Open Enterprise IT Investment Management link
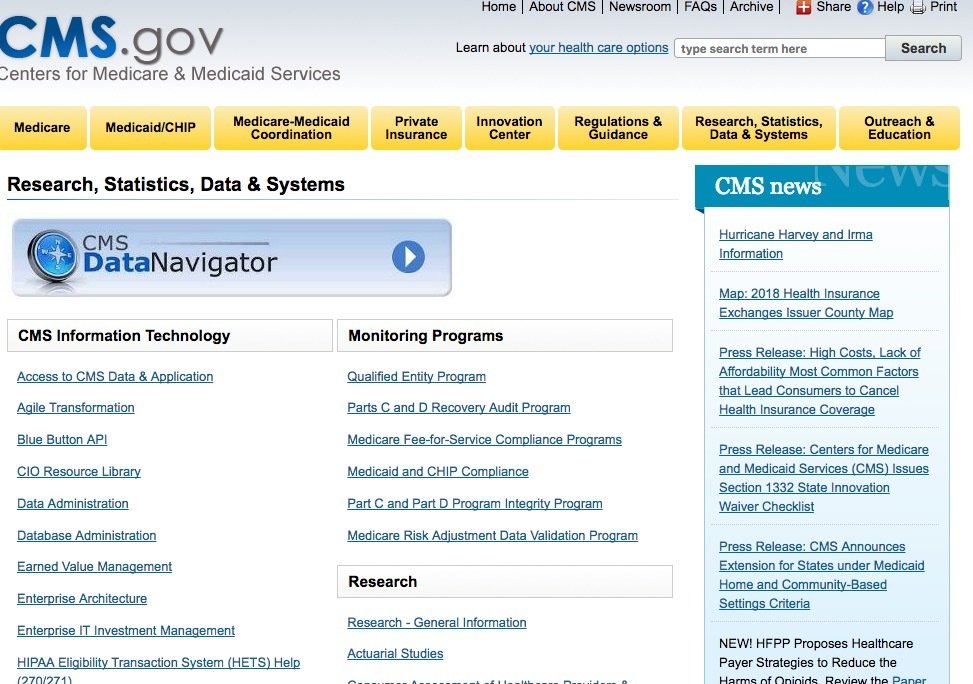Image resolution: width=973 pixels, height=684 pixels. coord(126,631)
